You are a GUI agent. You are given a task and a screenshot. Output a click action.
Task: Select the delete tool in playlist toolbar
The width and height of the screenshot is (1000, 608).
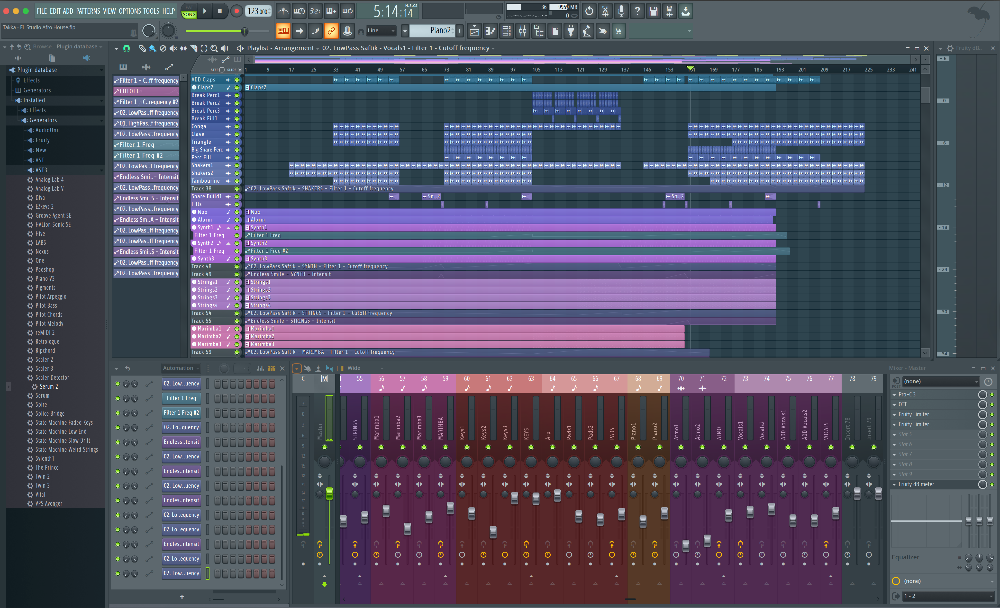163,48
